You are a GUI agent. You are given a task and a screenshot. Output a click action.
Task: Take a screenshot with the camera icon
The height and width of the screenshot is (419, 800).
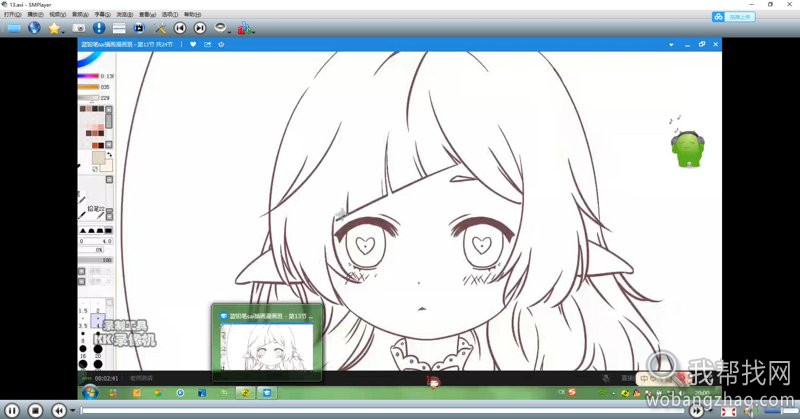(x=79, y=28)
